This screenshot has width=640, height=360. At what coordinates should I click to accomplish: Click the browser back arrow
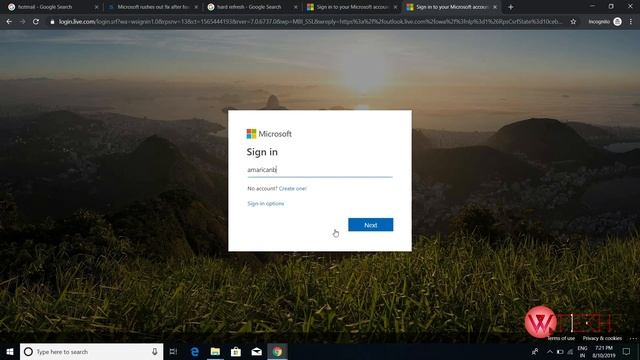[9, 22]
